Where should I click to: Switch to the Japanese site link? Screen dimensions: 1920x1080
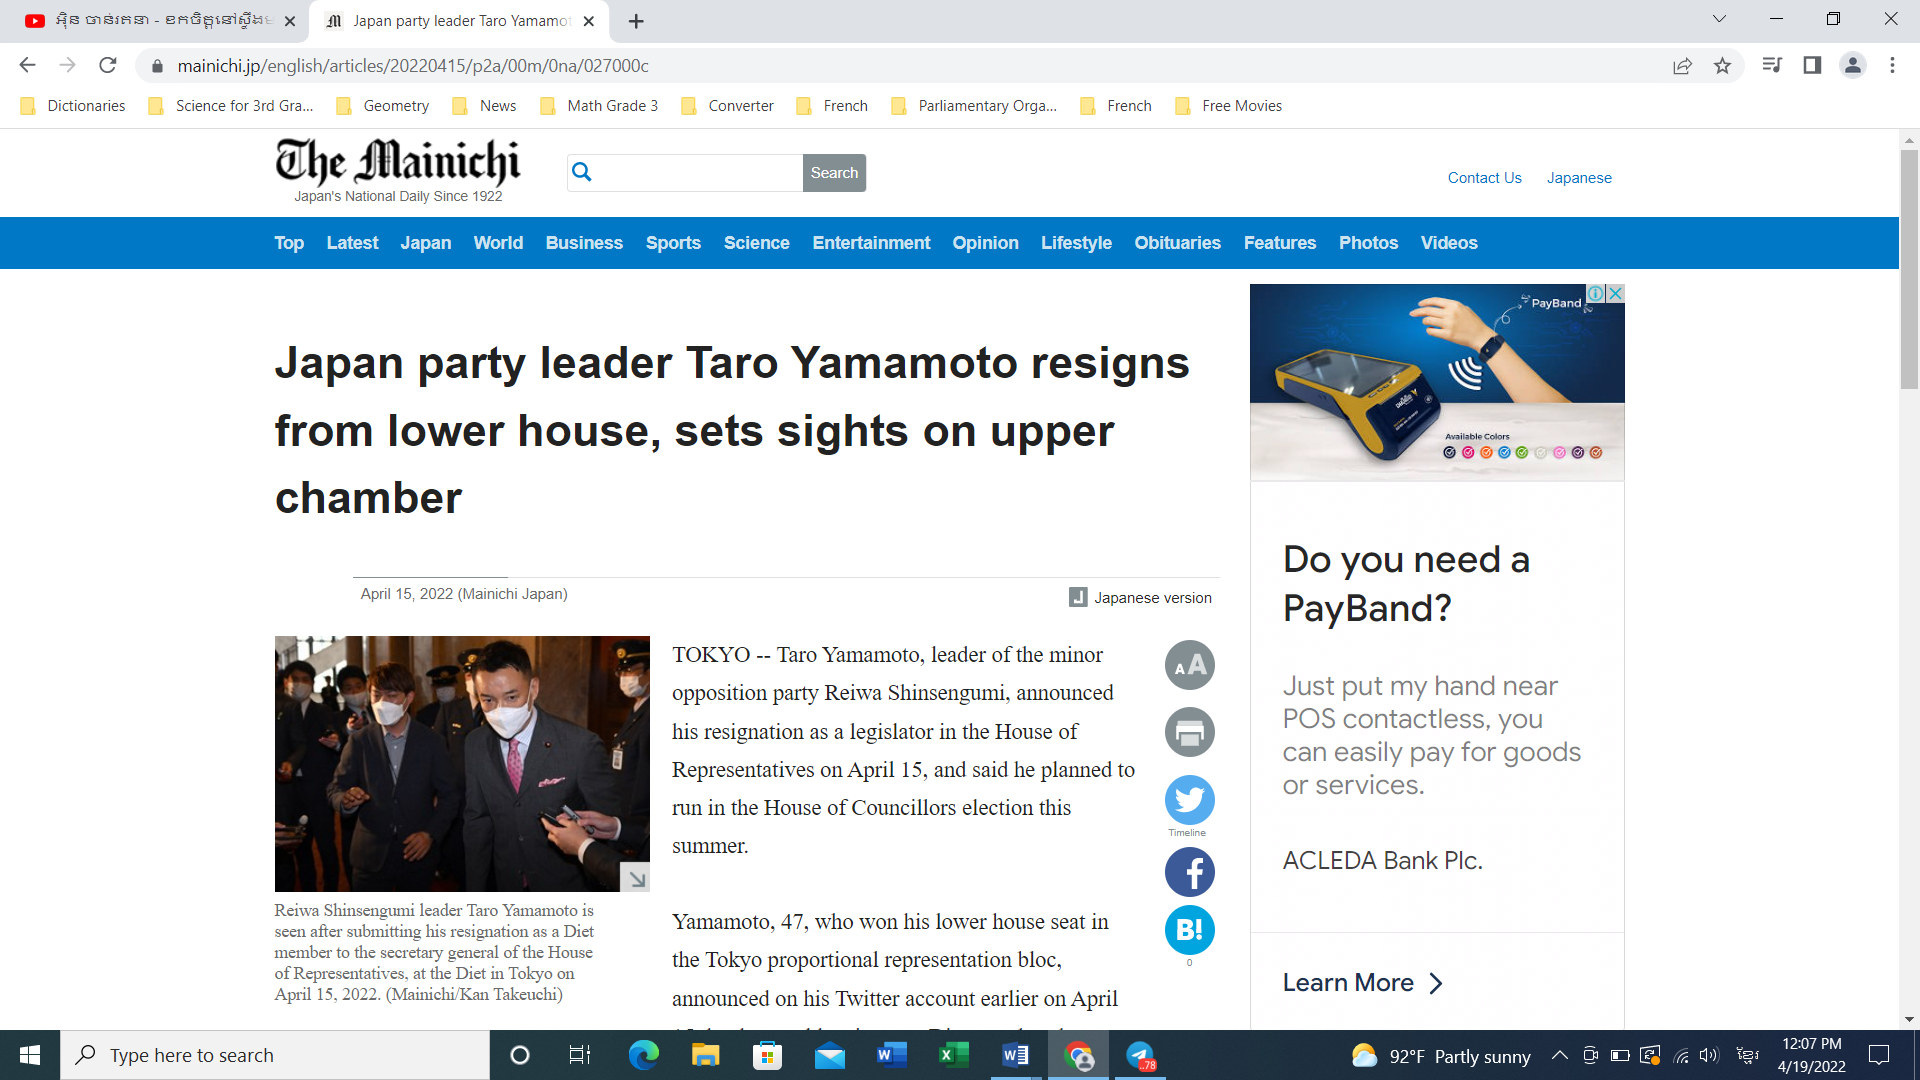point(1579,178)
